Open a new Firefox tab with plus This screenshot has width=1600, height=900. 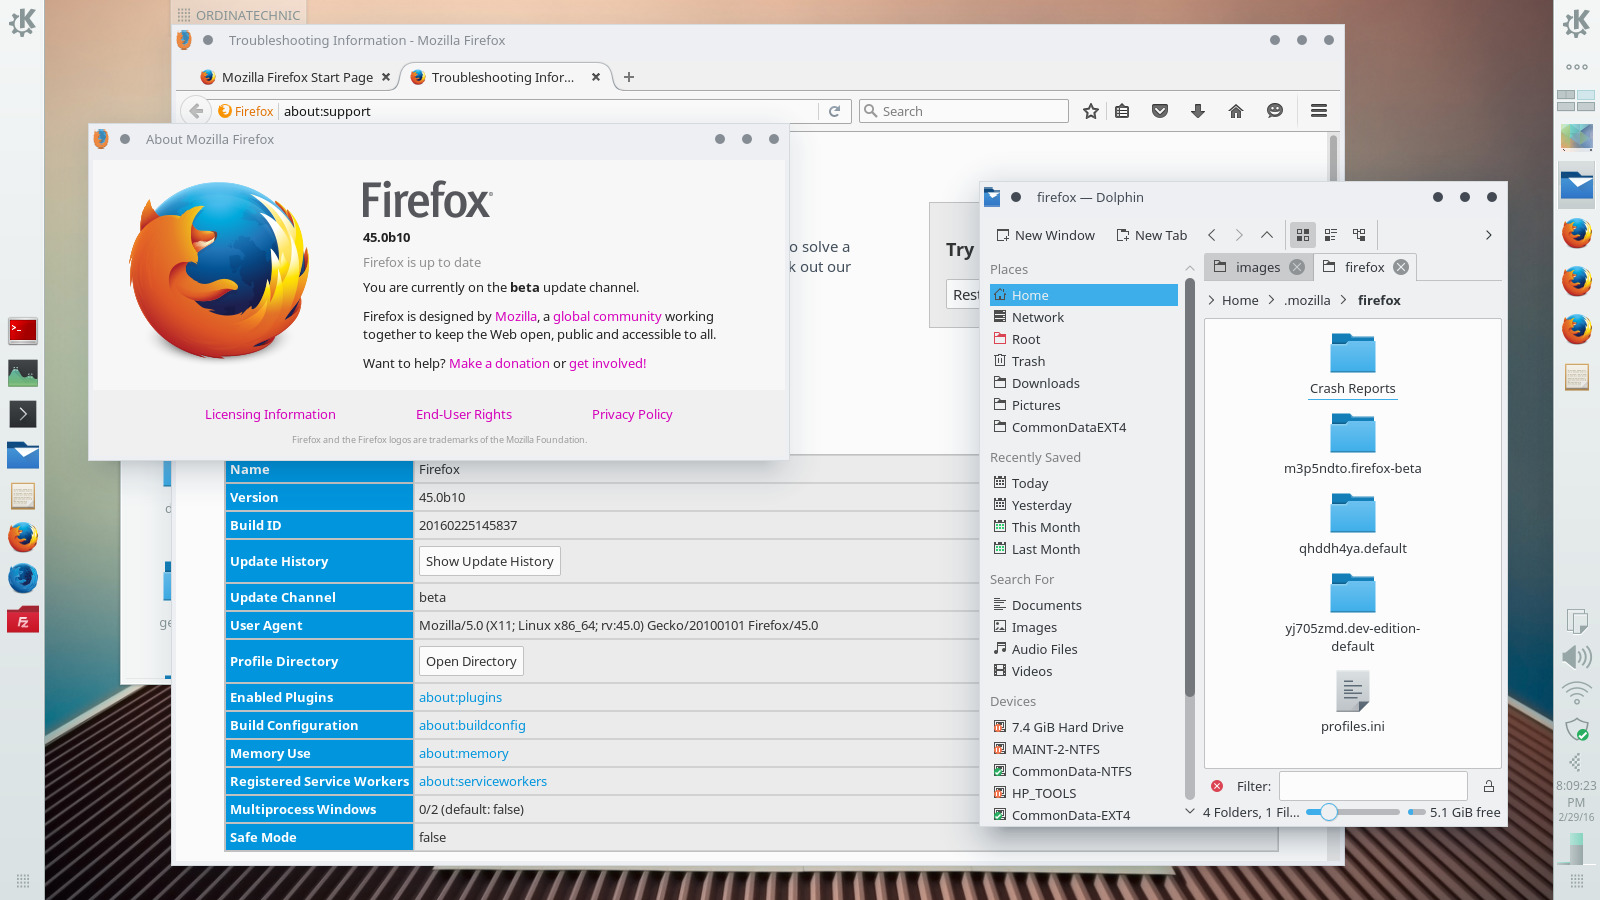pos(629,77)
